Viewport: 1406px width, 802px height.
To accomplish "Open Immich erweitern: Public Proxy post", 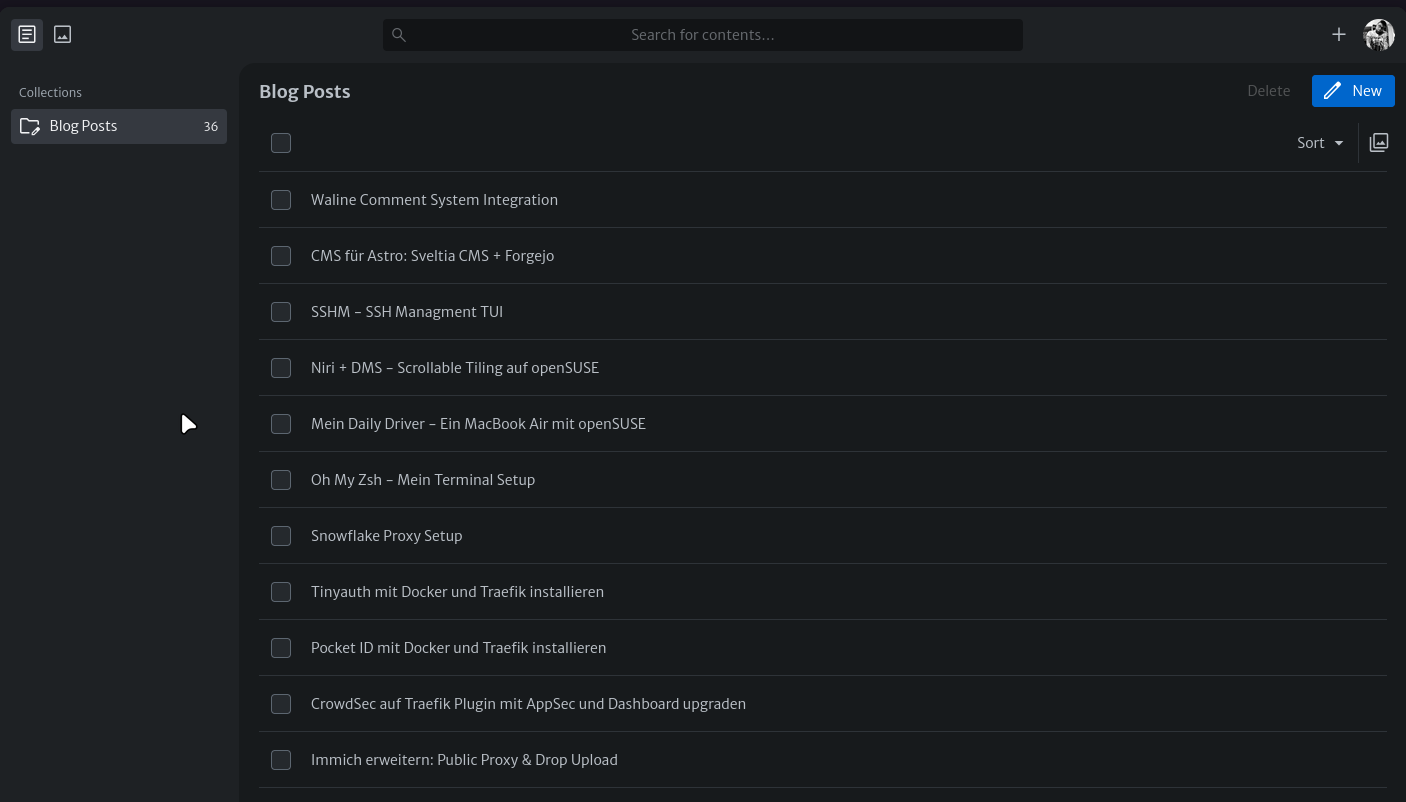I will coord(464,760).
